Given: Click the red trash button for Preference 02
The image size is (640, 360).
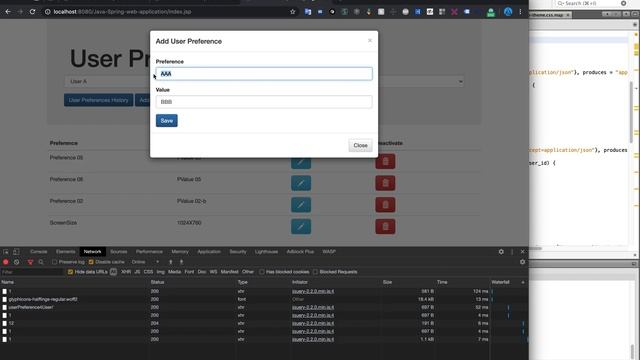Looking at the screenshot, I should pos(385,205).
